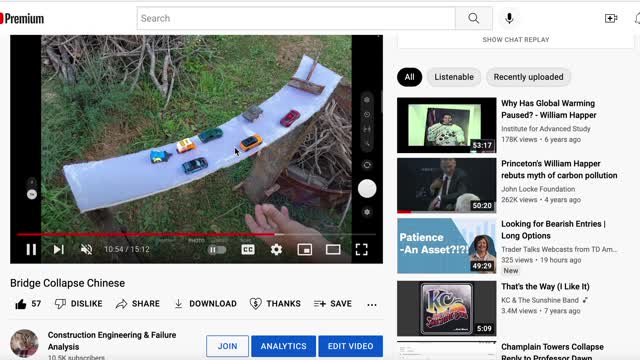Like the video with thumbs up

21,304
